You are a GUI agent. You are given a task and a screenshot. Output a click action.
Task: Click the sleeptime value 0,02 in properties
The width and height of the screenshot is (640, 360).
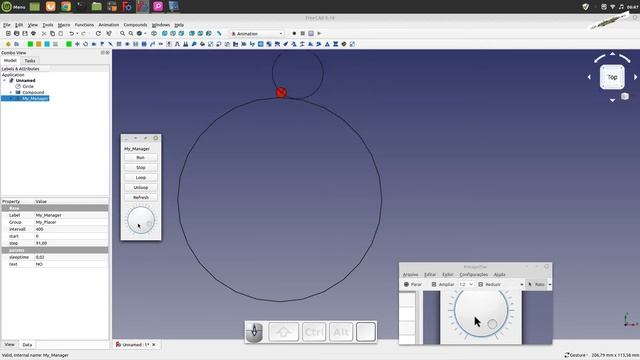71,257
